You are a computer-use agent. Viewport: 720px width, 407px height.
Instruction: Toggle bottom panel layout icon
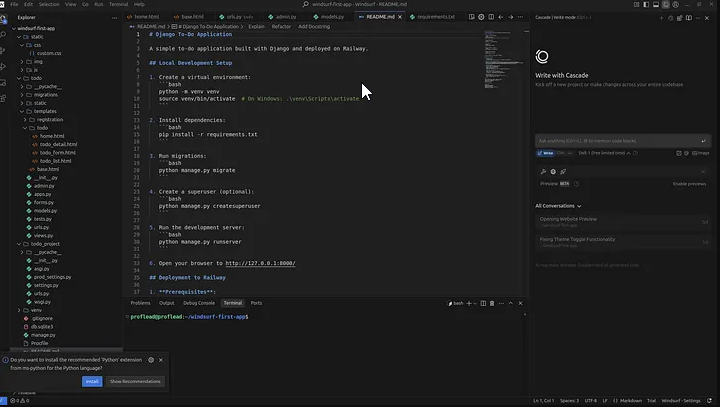pyautogui.click(x=656, y=4)
